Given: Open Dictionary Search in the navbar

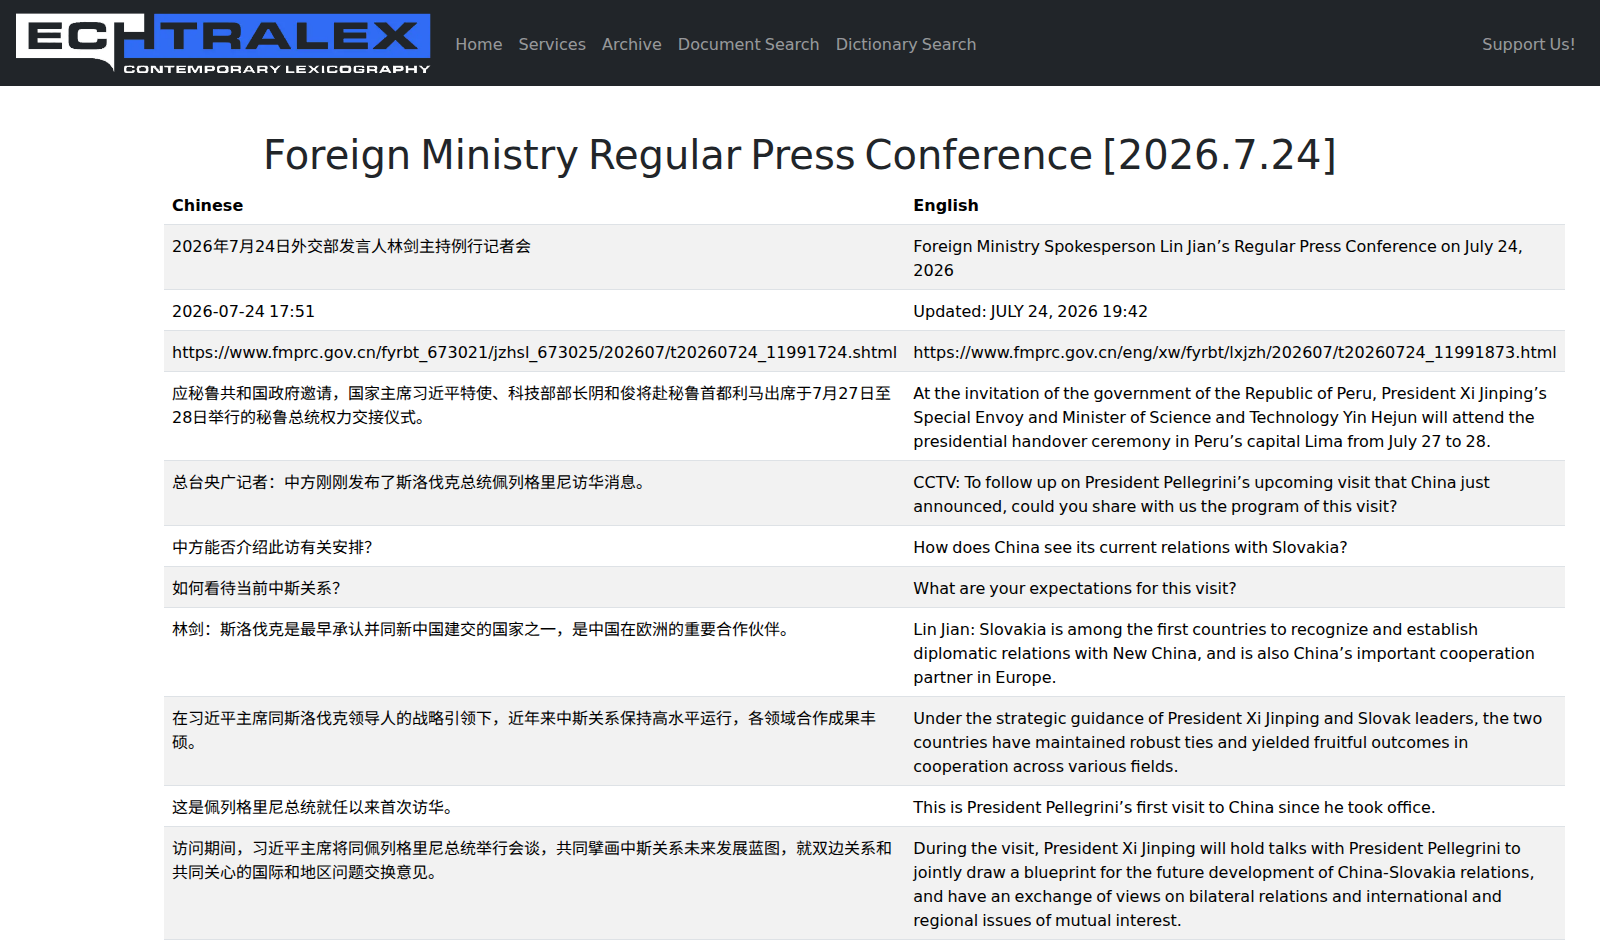Looking at the screenshot, I should click(x=906, y=44).
